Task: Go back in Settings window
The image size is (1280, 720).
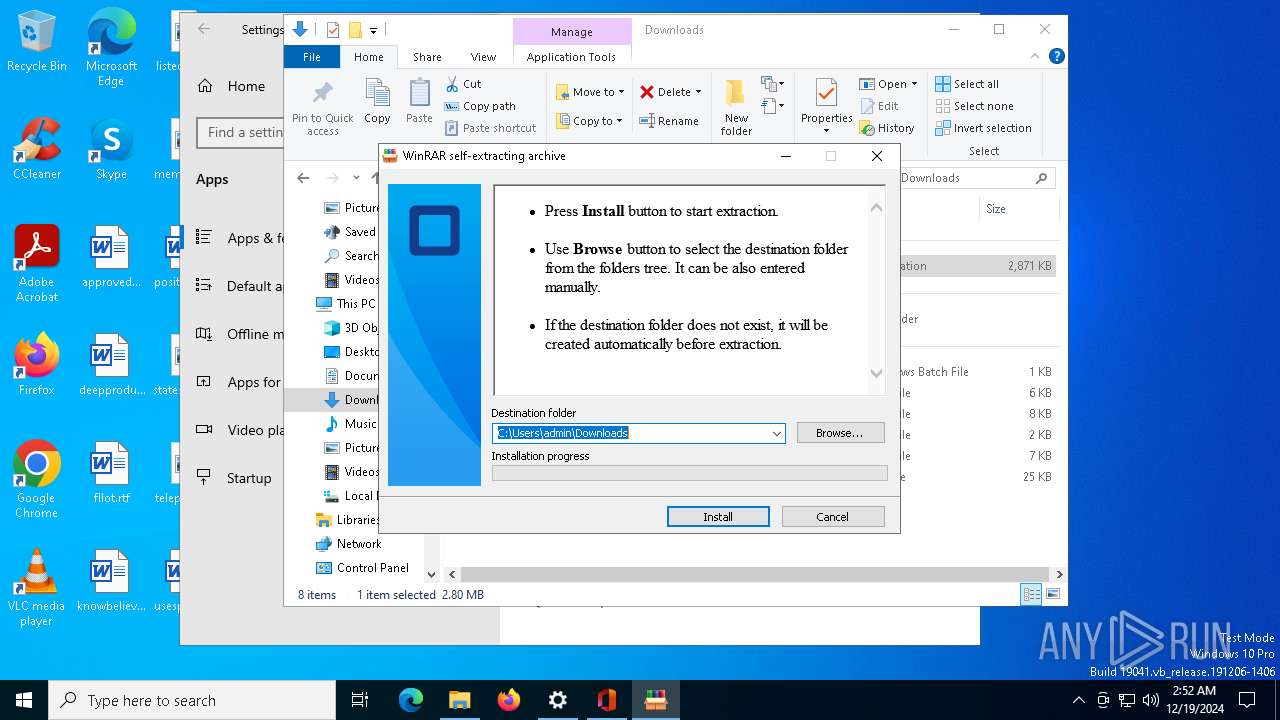Action: pos(204,29)
